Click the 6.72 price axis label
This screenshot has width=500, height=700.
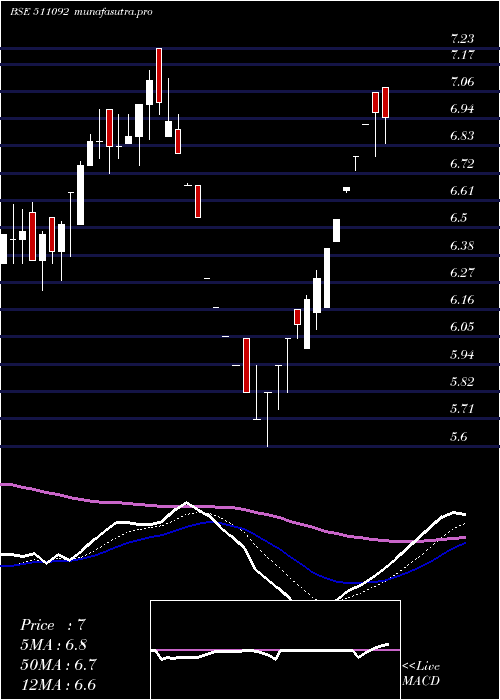point(462,164)
